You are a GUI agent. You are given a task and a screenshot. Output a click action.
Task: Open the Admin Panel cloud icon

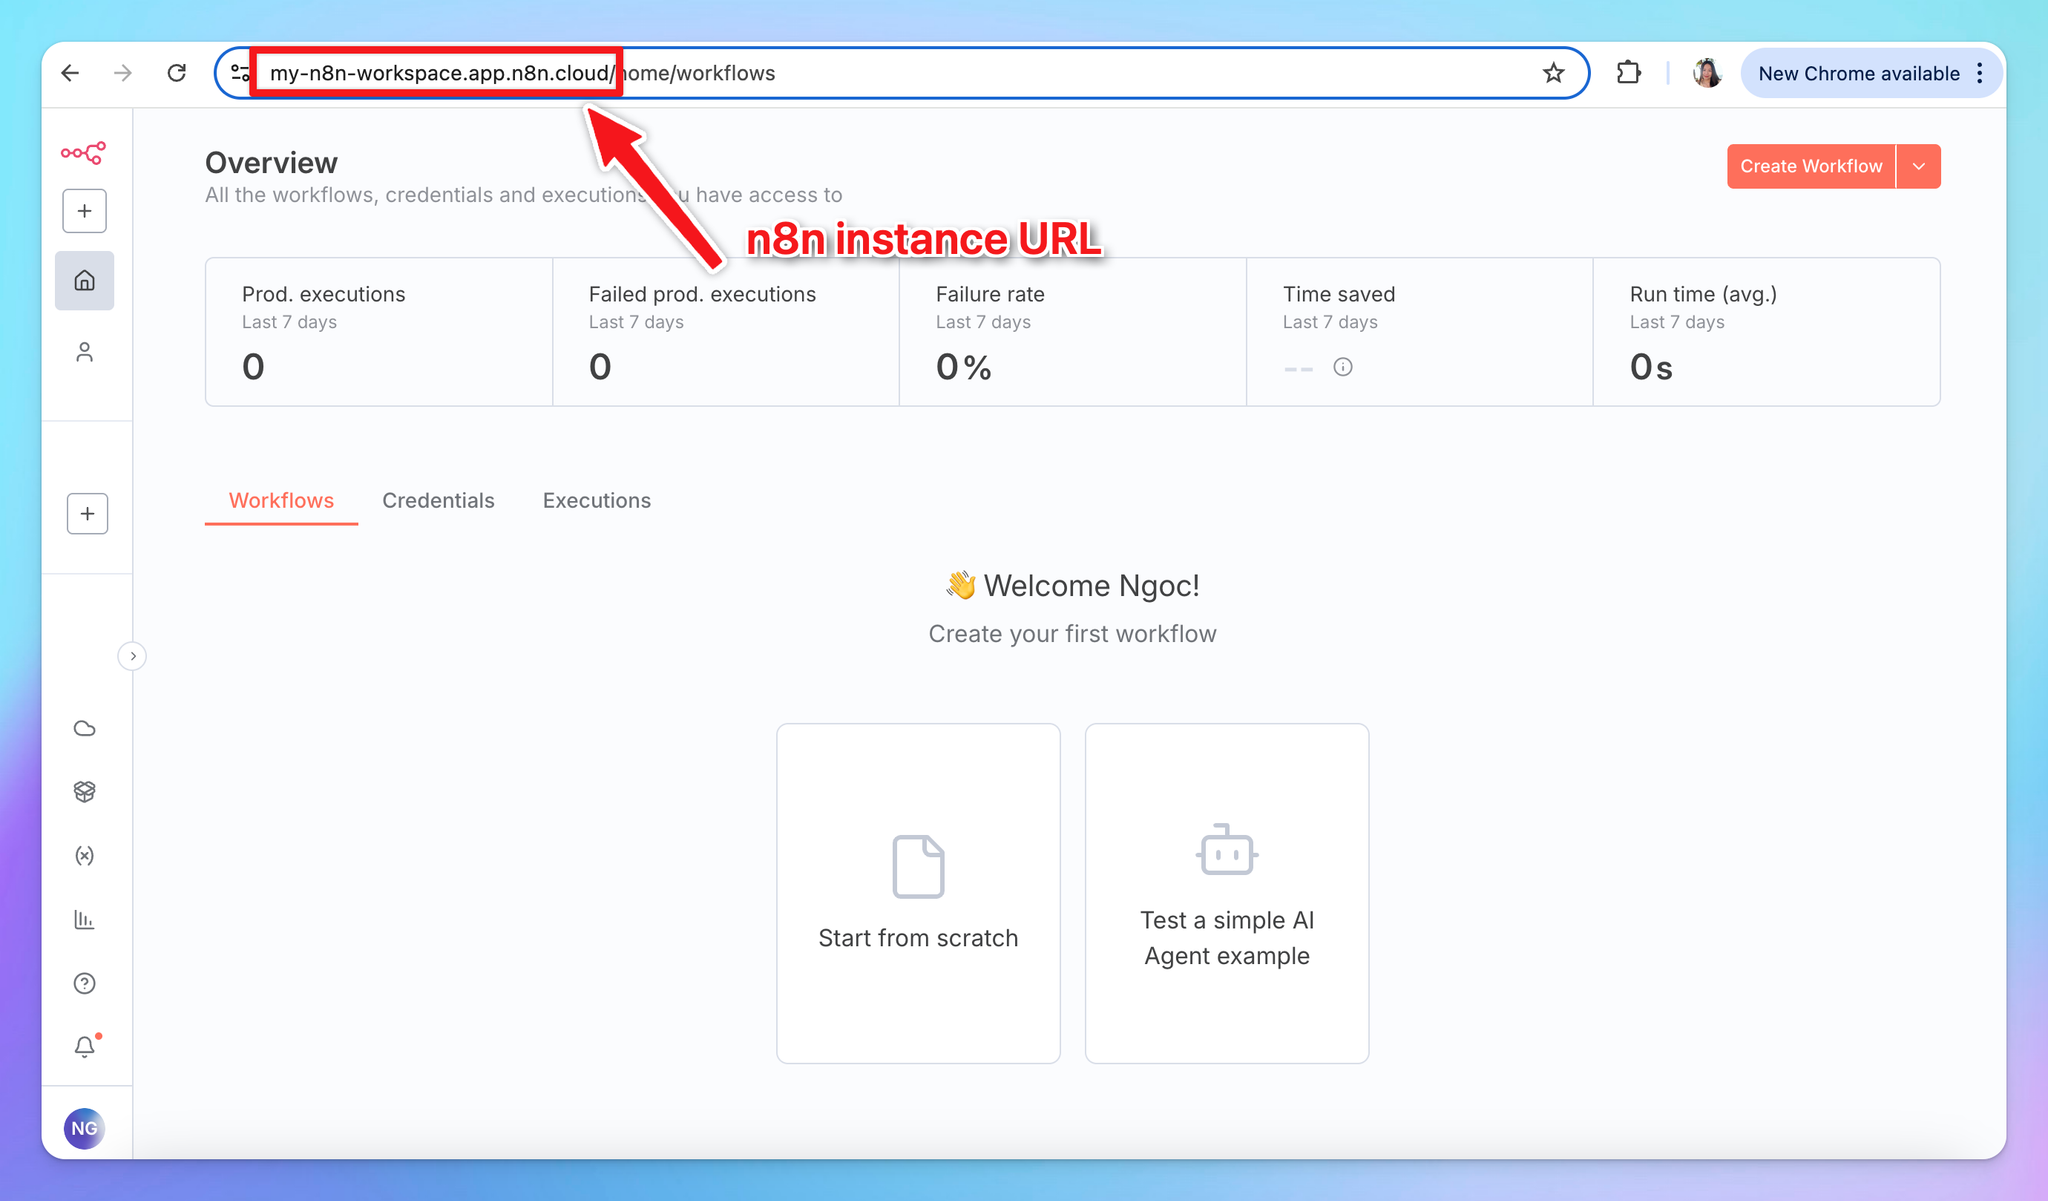85,728
